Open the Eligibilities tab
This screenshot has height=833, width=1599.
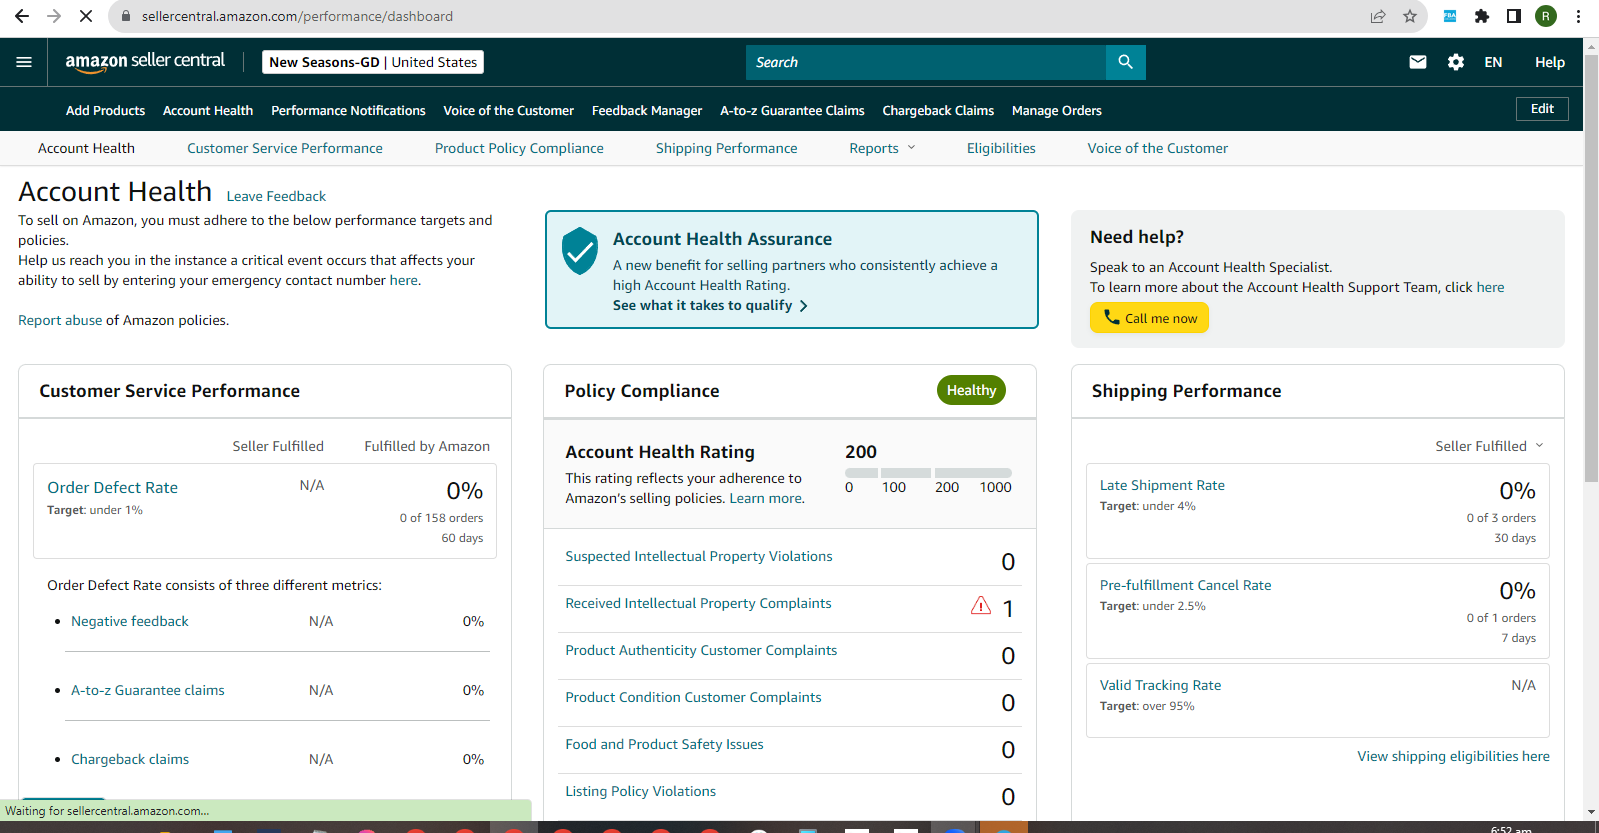click(1001, 148)
